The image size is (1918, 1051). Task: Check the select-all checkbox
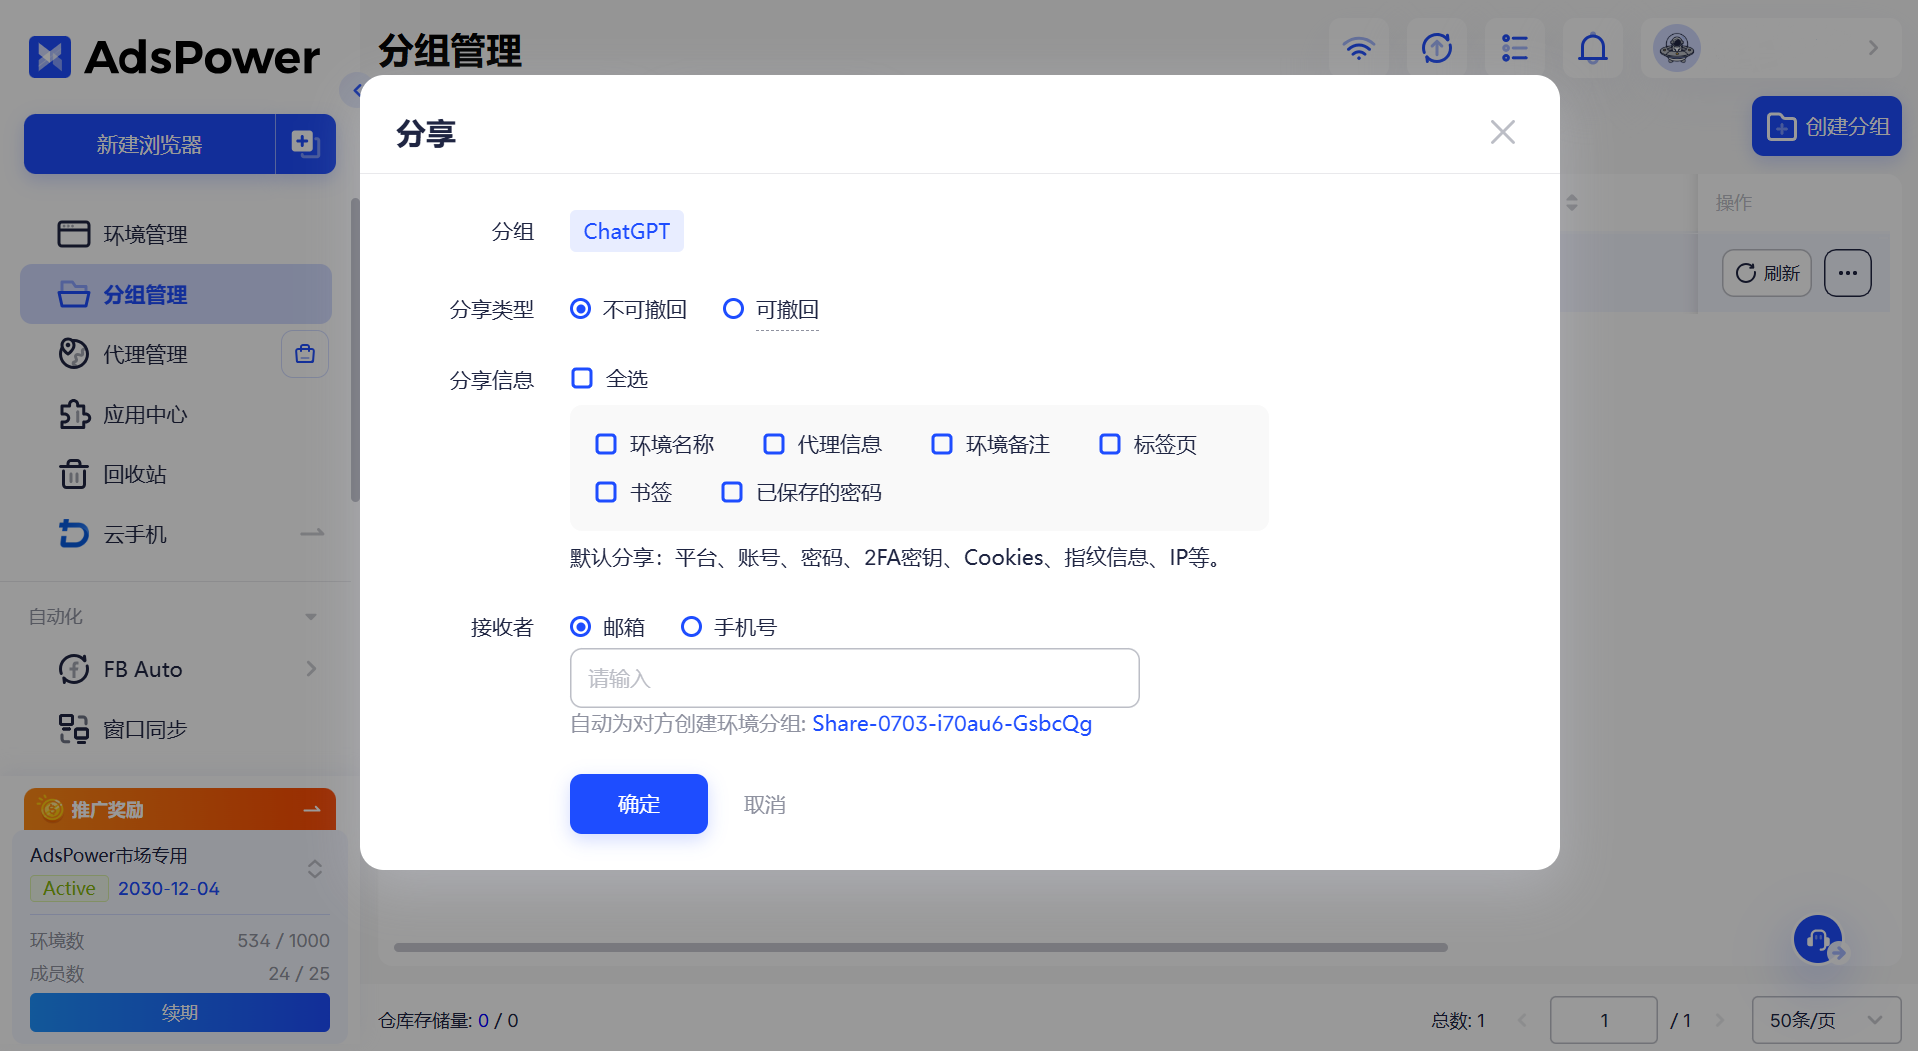582,378
